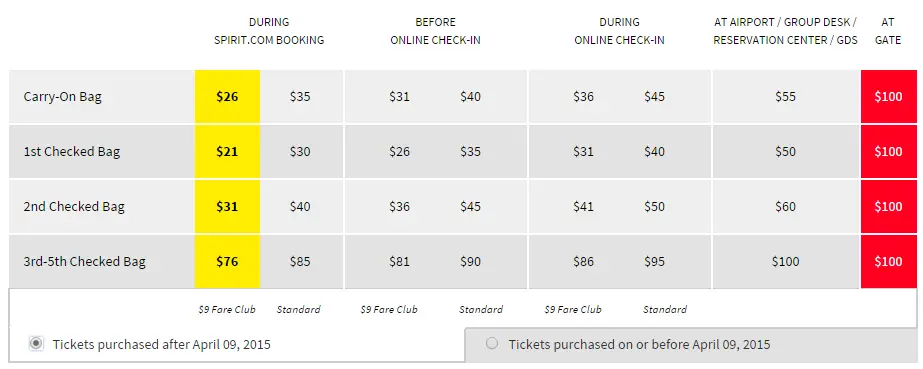Click the $60 2nd Checked Bag airport price
The image size is (923, 369).
tap(785, 207)
